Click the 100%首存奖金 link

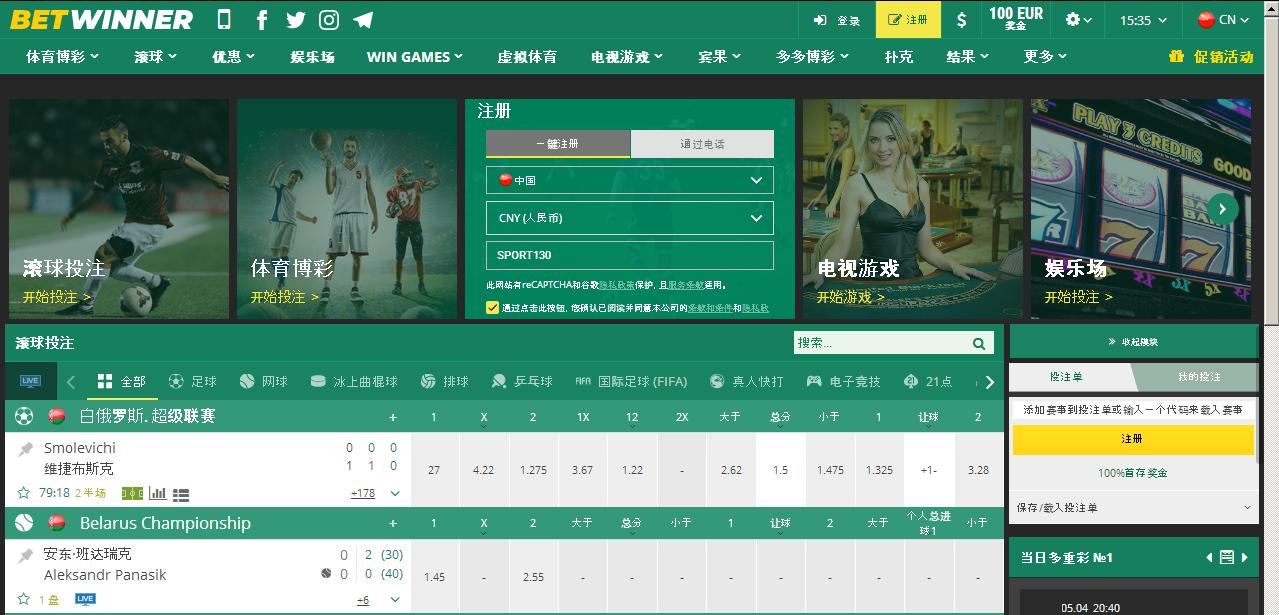(1133, 472)
